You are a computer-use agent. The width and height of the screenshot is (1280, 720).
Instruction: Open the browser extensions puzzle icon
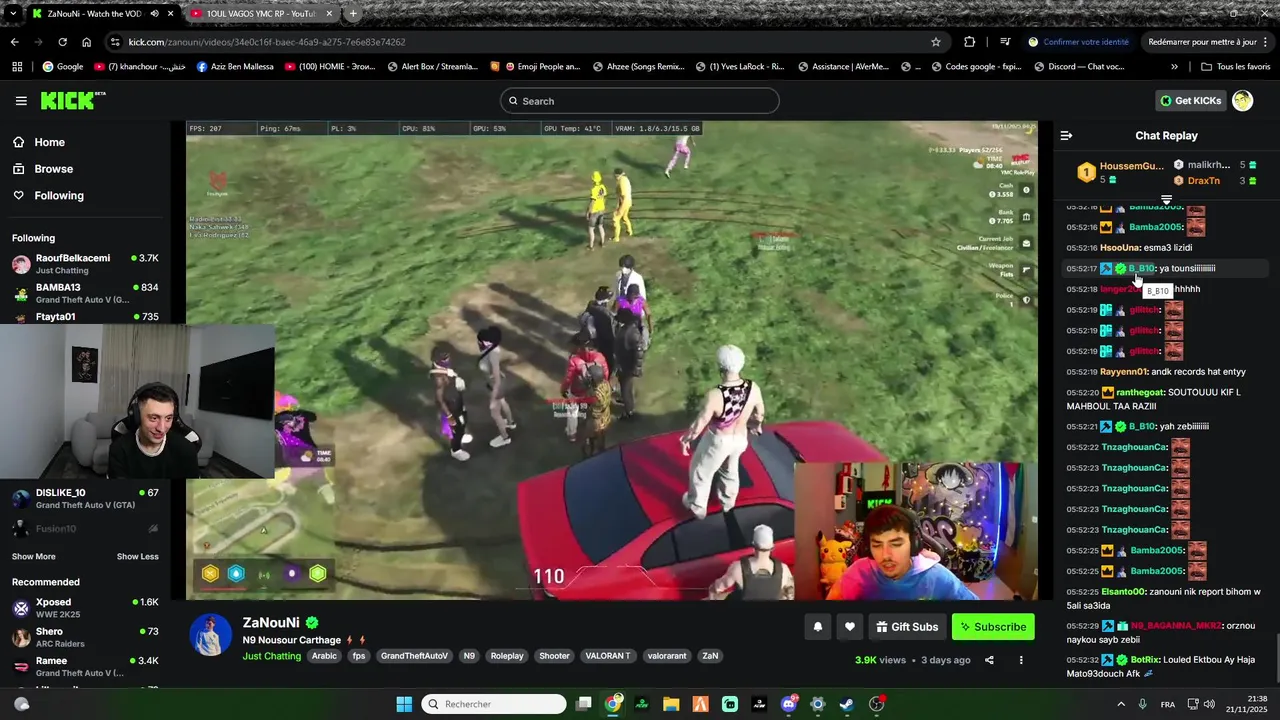click(x=969, y=42)
